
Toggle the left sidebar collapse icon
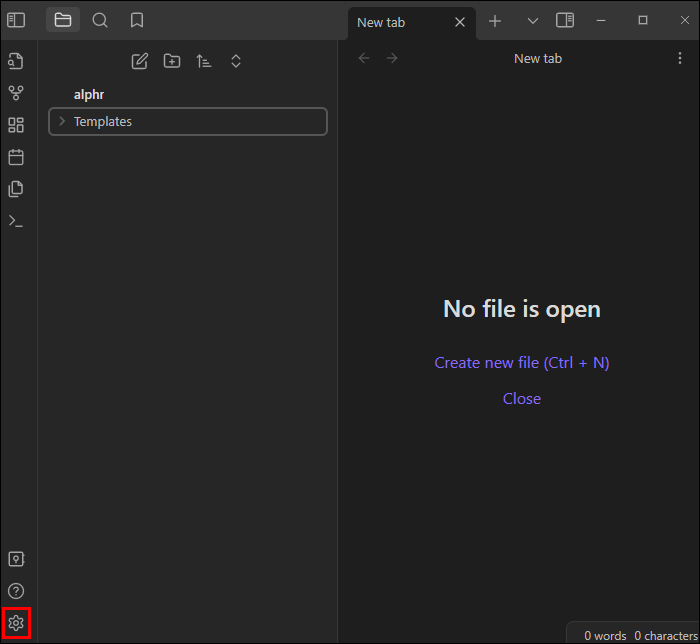click(x=16, y=20)
